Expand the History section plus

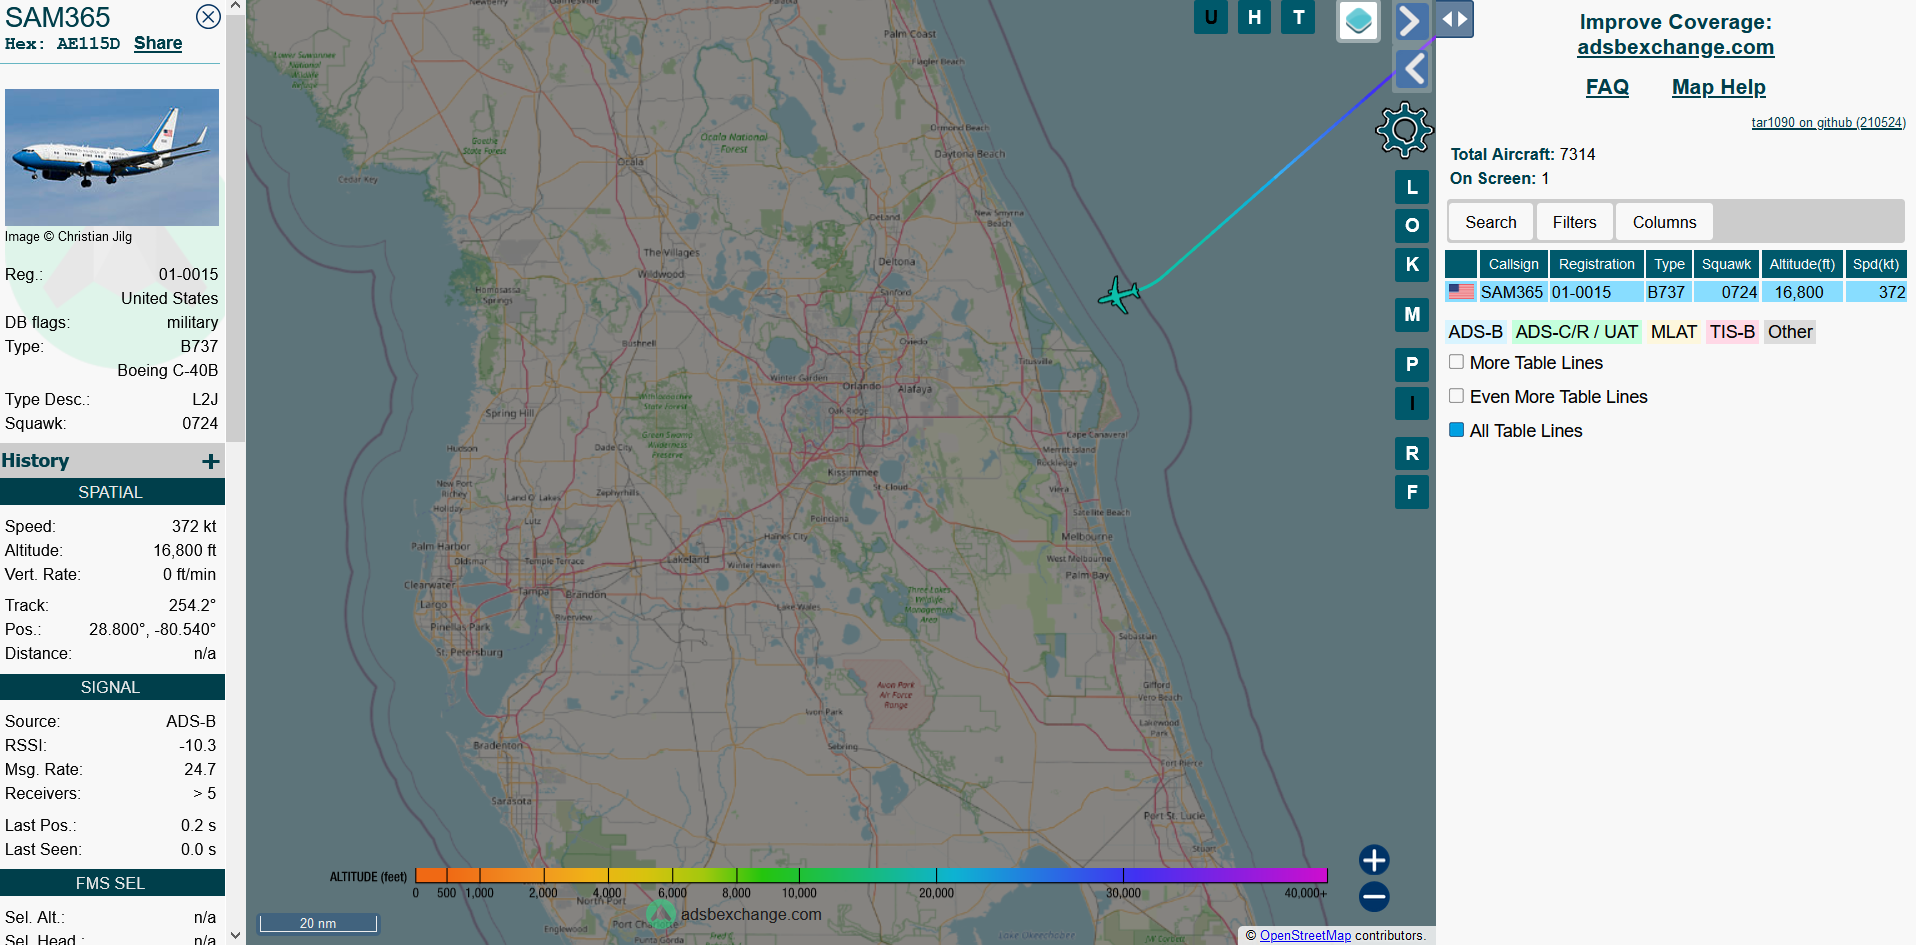(x=210, y=461)
